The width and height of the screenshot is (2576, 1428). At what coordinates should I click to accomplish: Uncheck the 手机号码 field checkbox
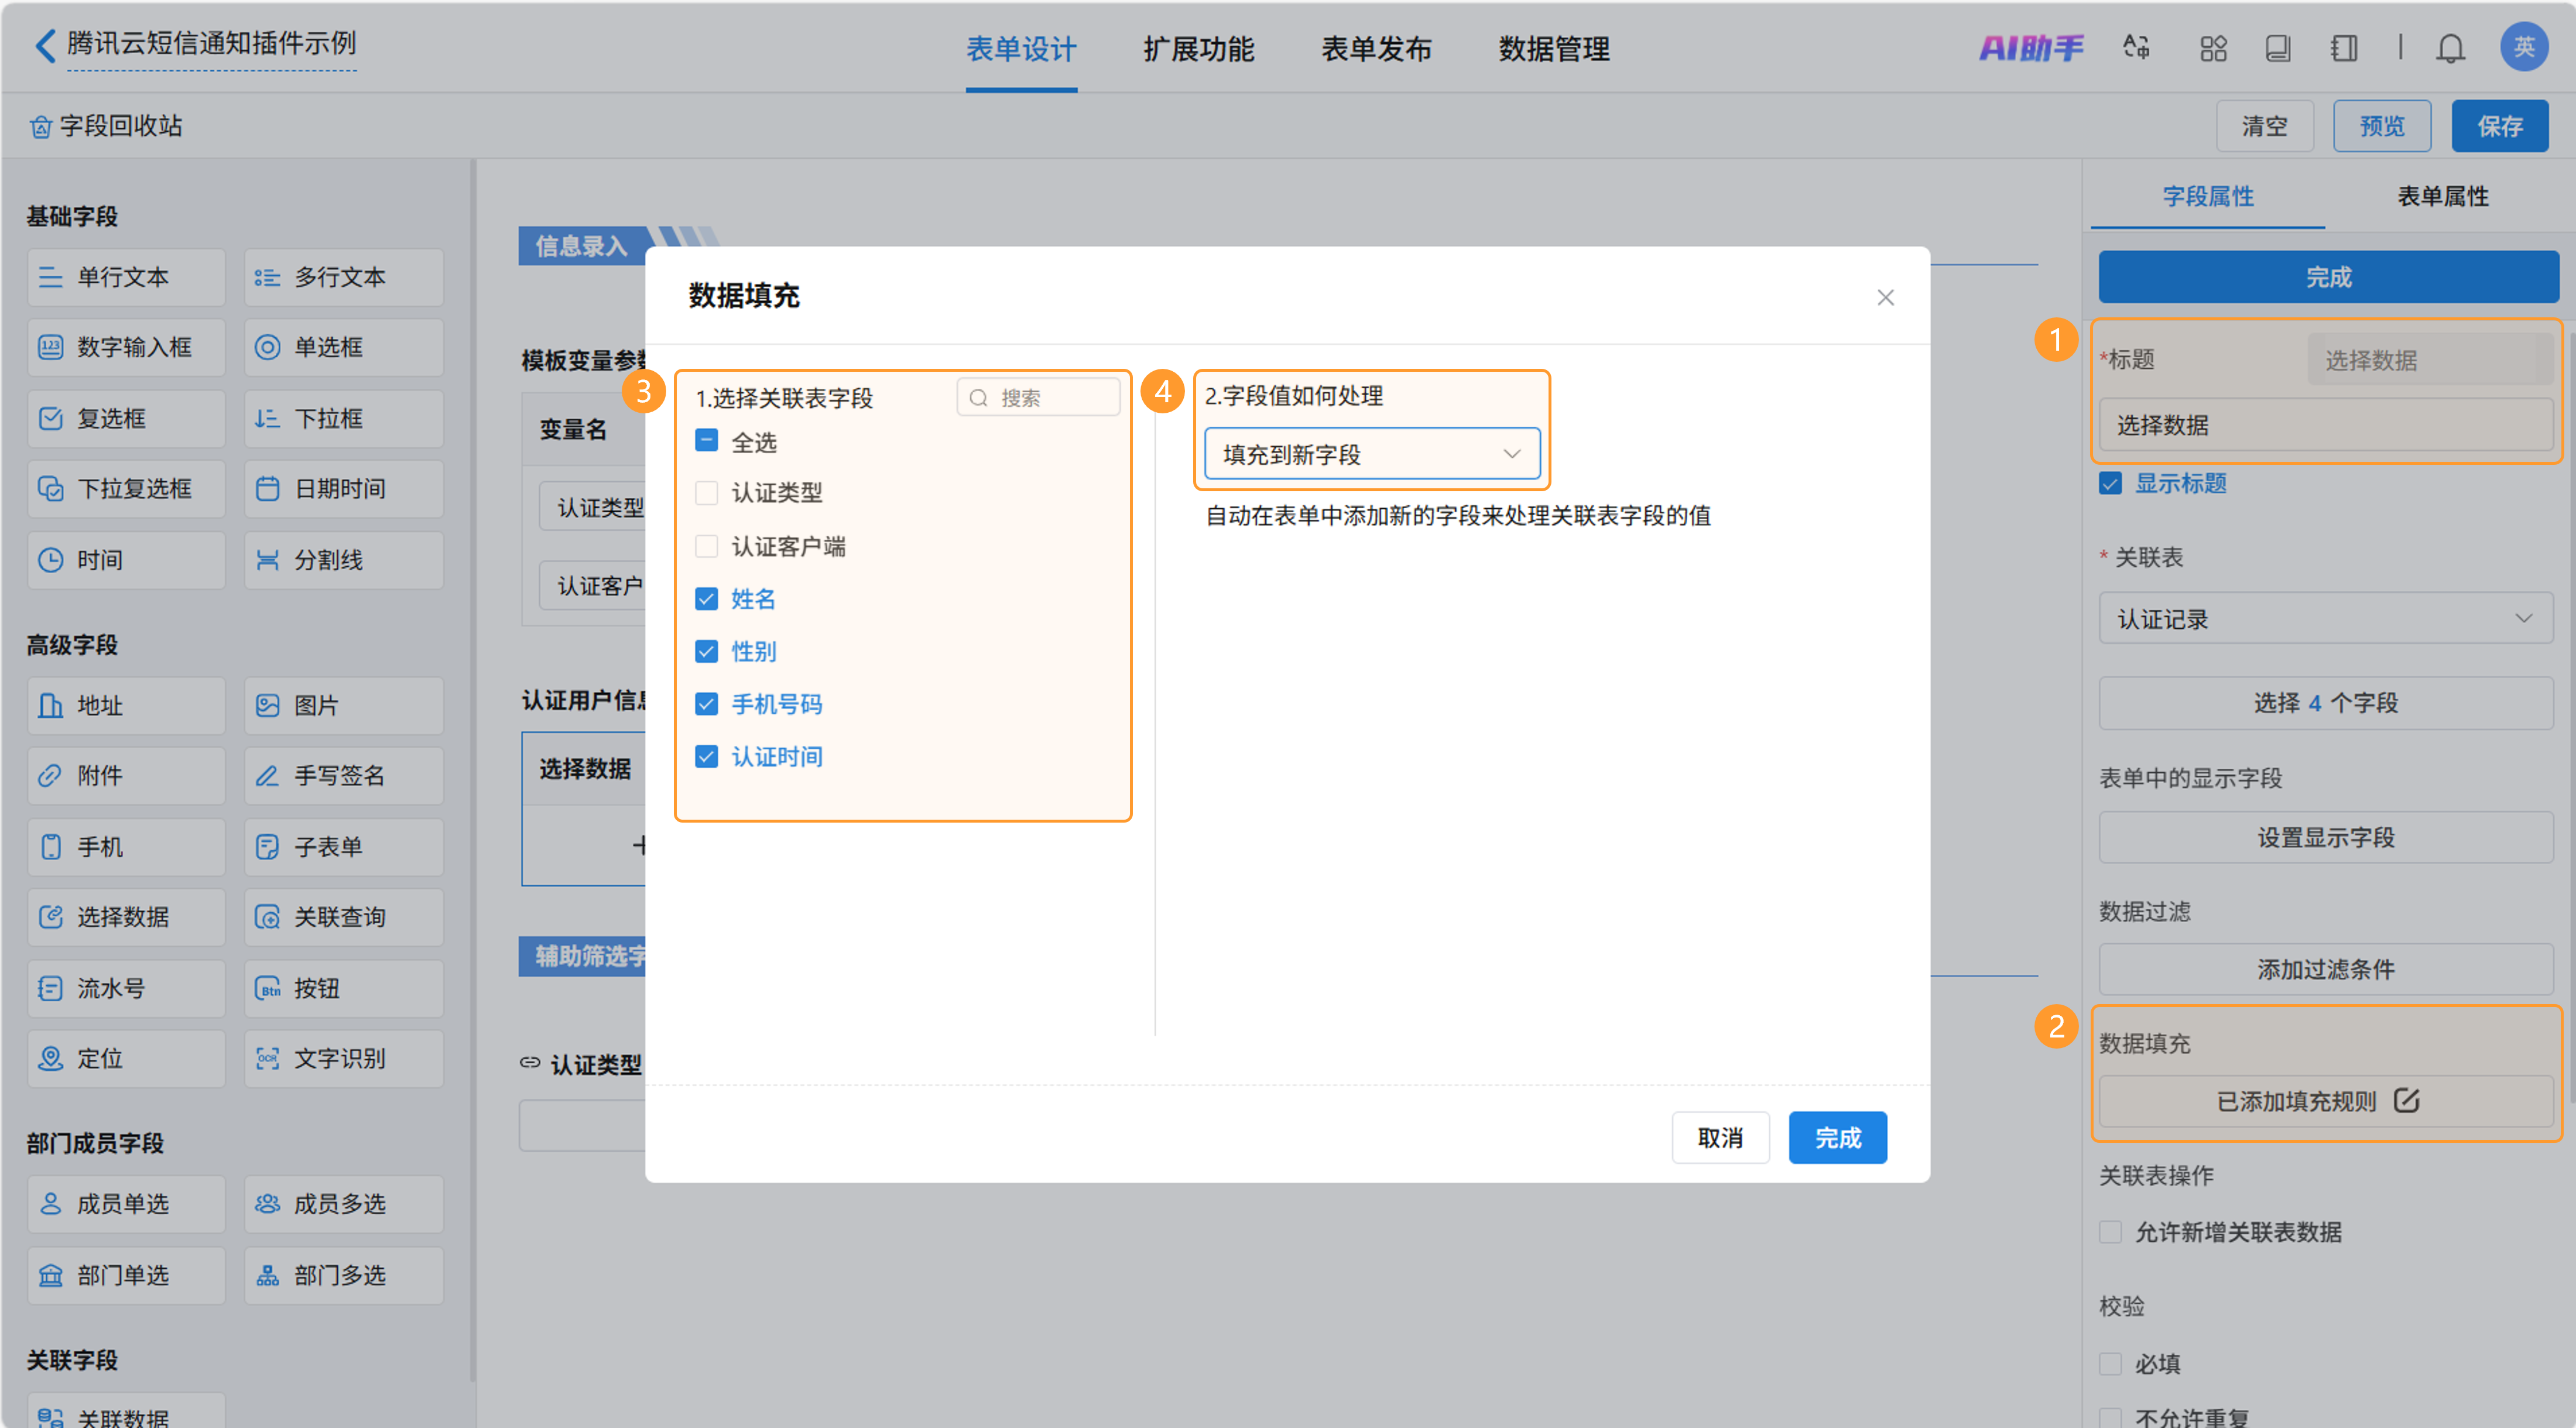click(706, 704)
